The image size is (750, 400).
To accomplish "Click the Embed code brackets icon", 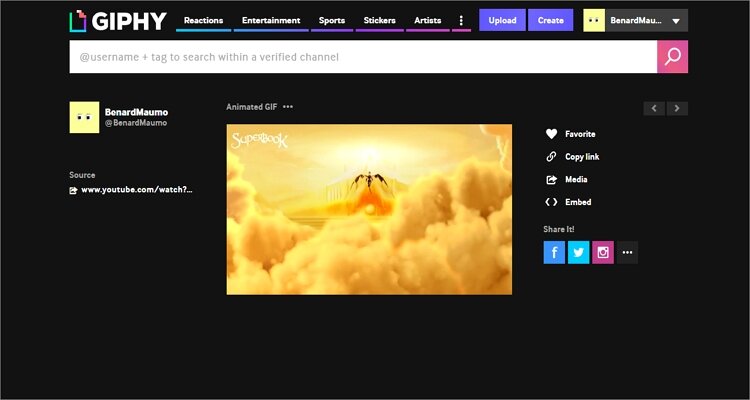I will click(x=551, y=202).
